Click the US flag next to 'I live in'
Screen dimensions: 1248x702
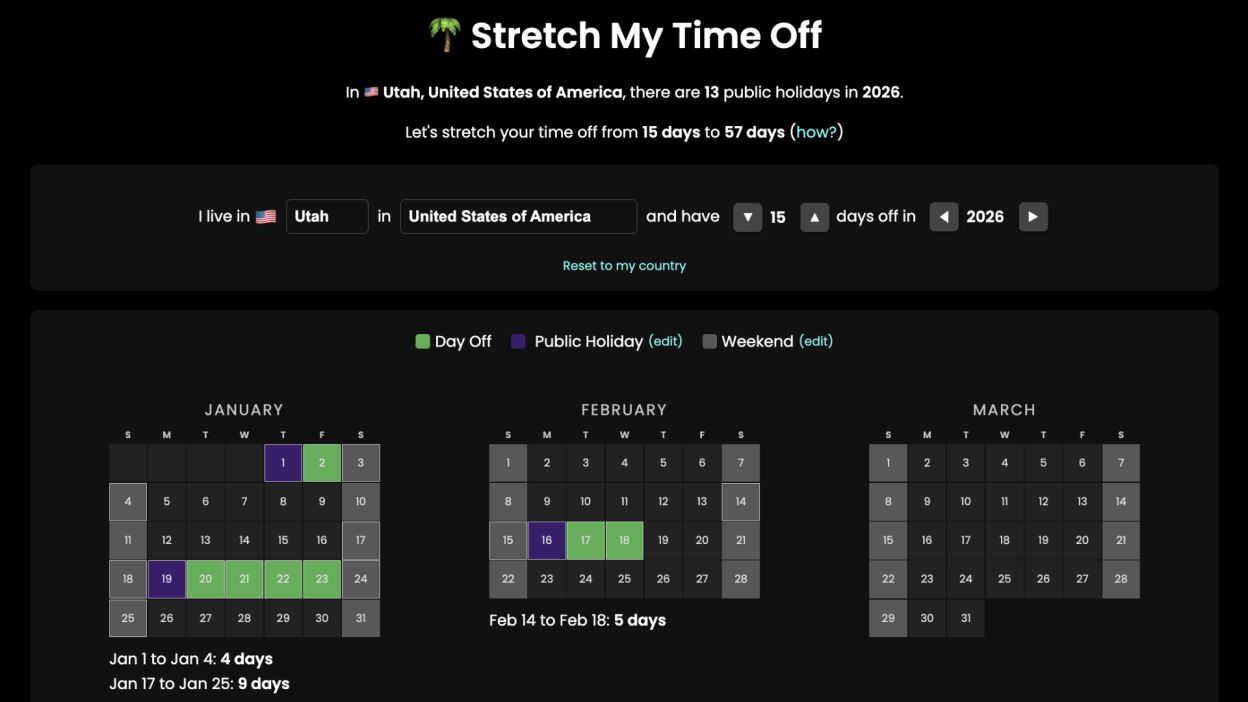pos(265,216)
